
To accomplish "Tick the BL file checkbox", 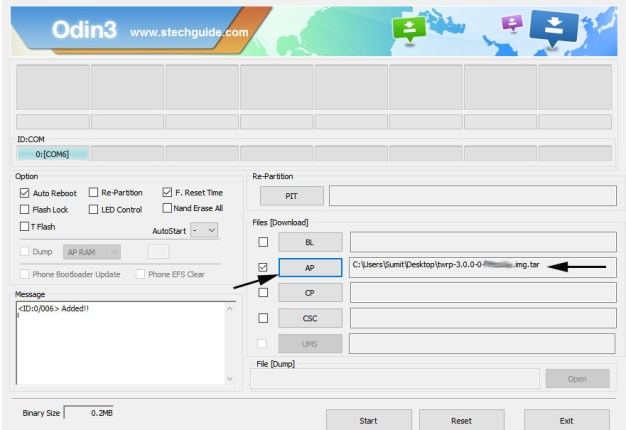I will 263,242.
